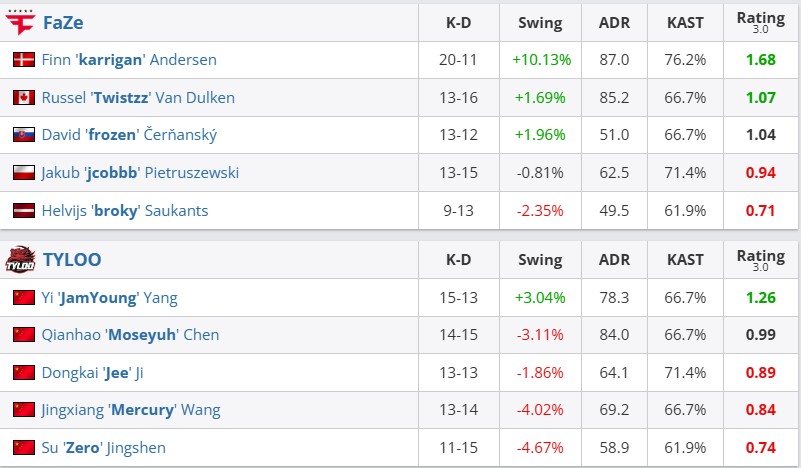Select Yi 'JamYoung' Yang's player link
Image resolution: width=801 pixels, height=468 pixels.
110,298
